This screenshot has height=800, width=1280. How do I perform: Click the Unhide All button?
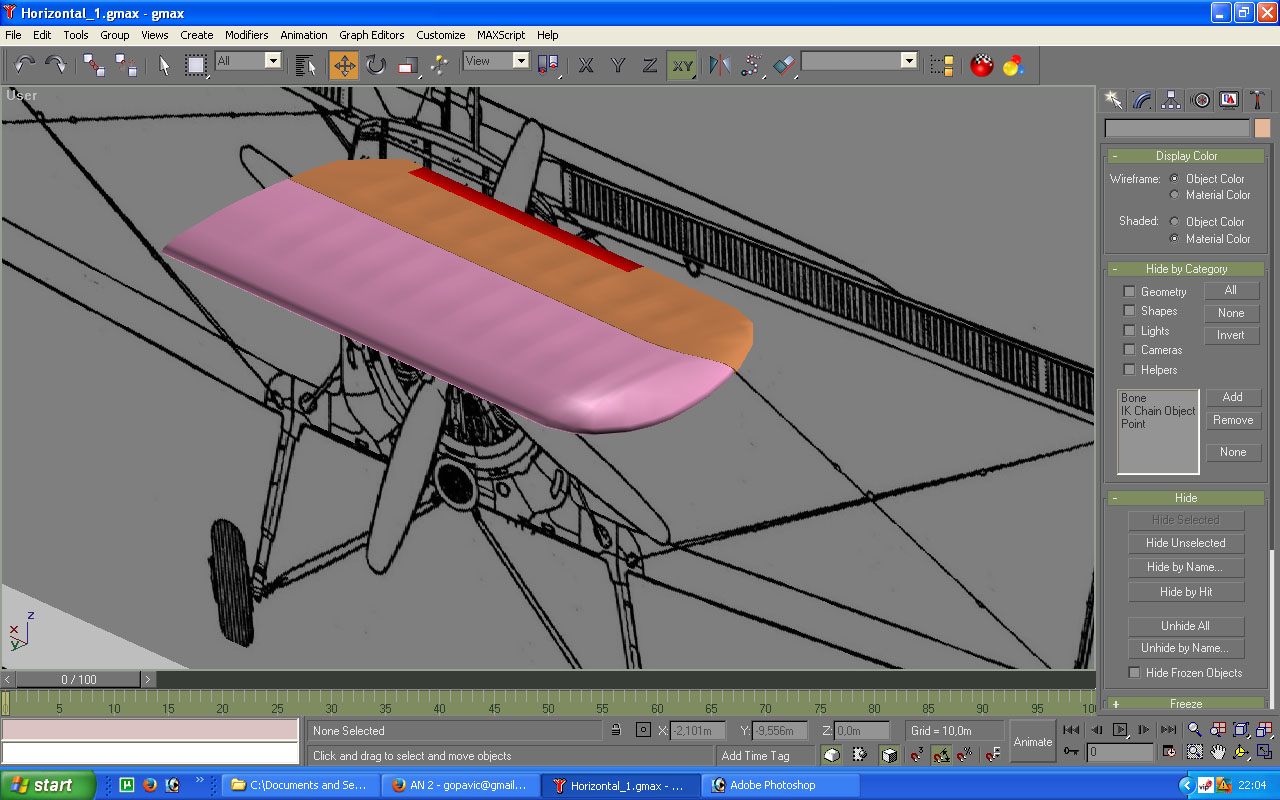(x=1185, y=626)
